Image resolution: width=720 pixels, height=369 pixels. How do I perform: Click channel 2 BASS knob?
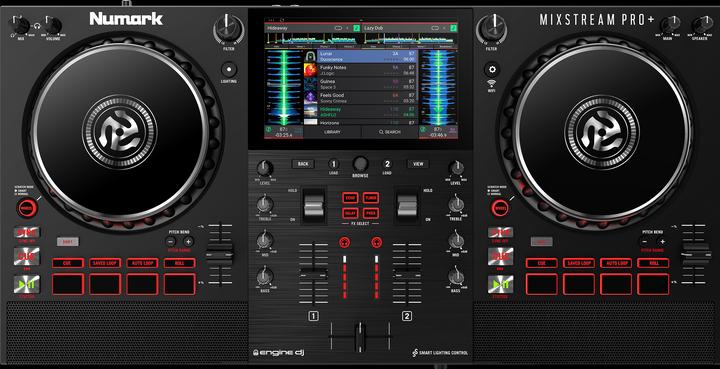[456, 276]
